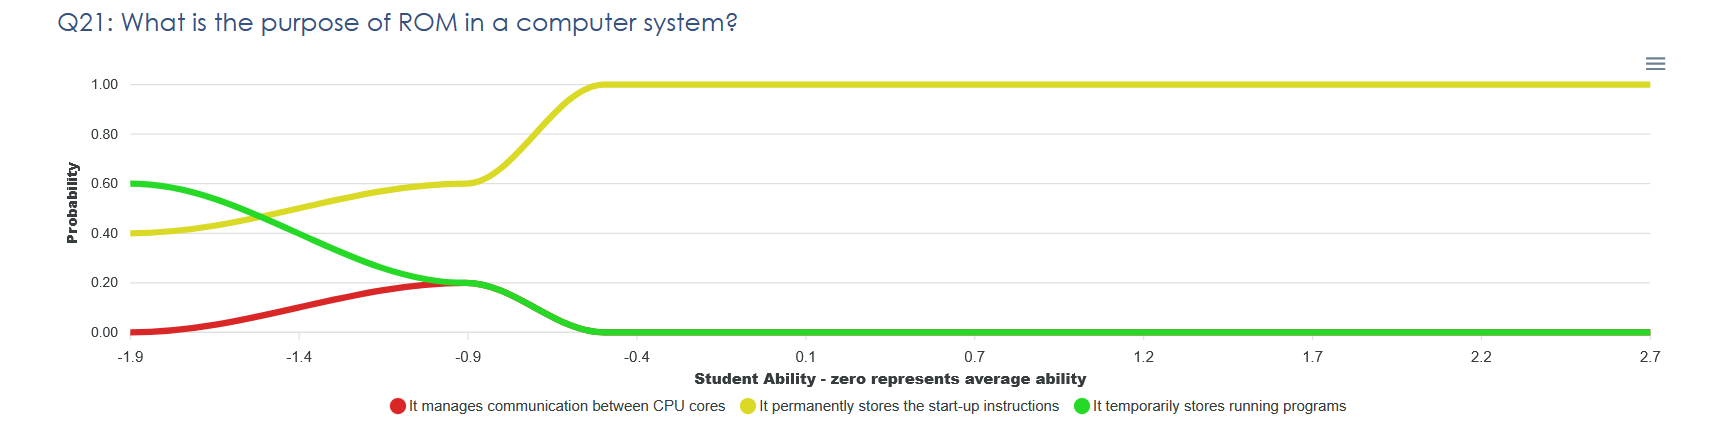Screen dimensions: 1730x432
Task: Click the 1.00 y-axis tick label
Action: pyautogui.click(x=104, y=85)
